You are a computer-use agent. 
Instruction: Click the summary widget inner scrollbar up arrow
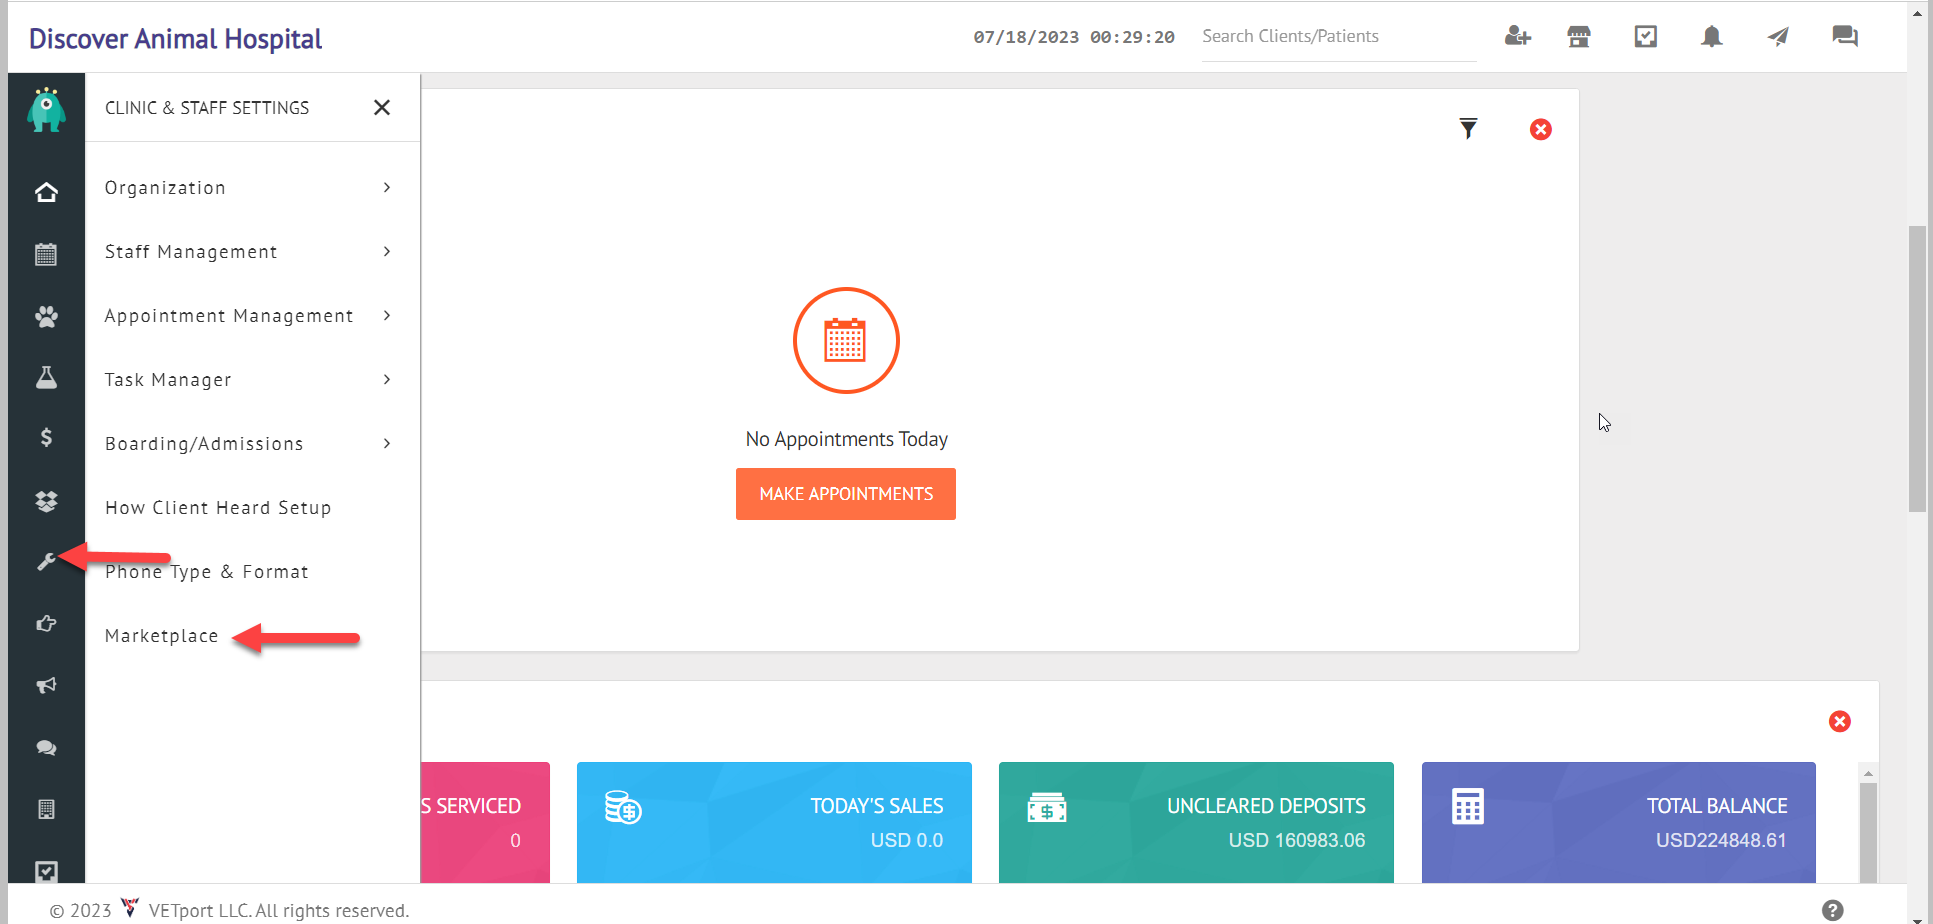pos(1868,774)
